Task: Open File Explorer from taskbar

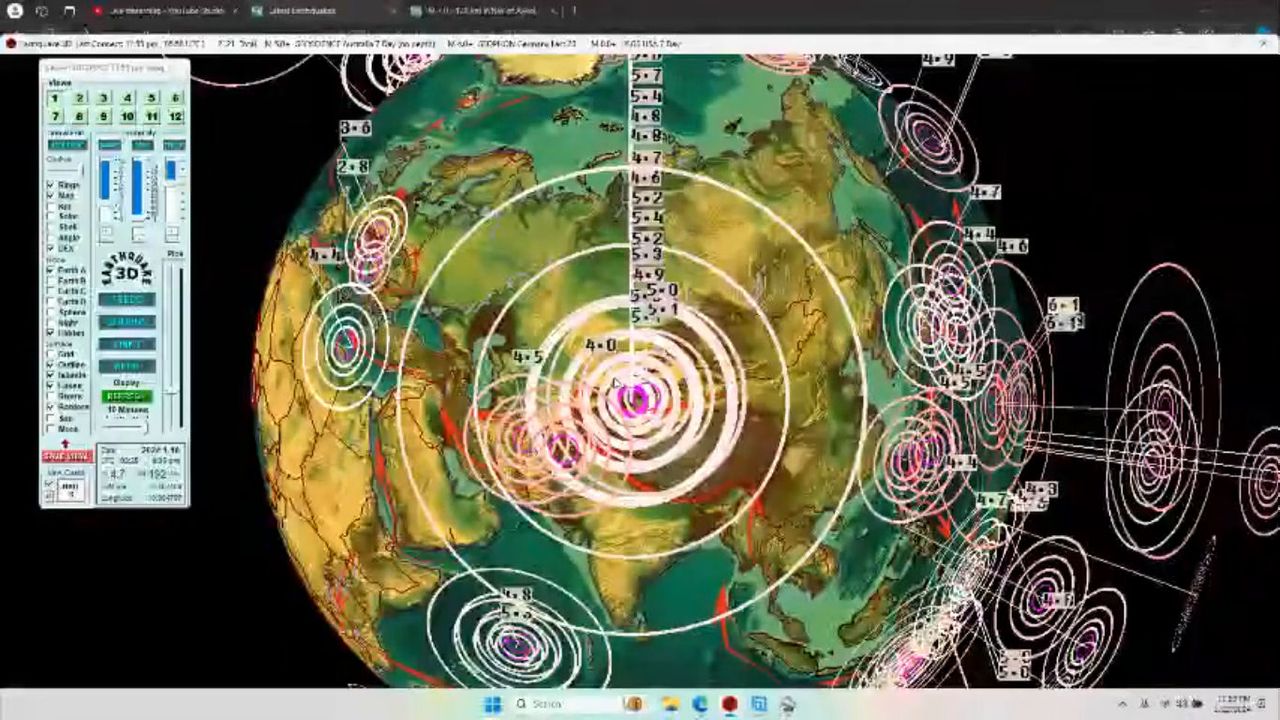Action: 671,705
